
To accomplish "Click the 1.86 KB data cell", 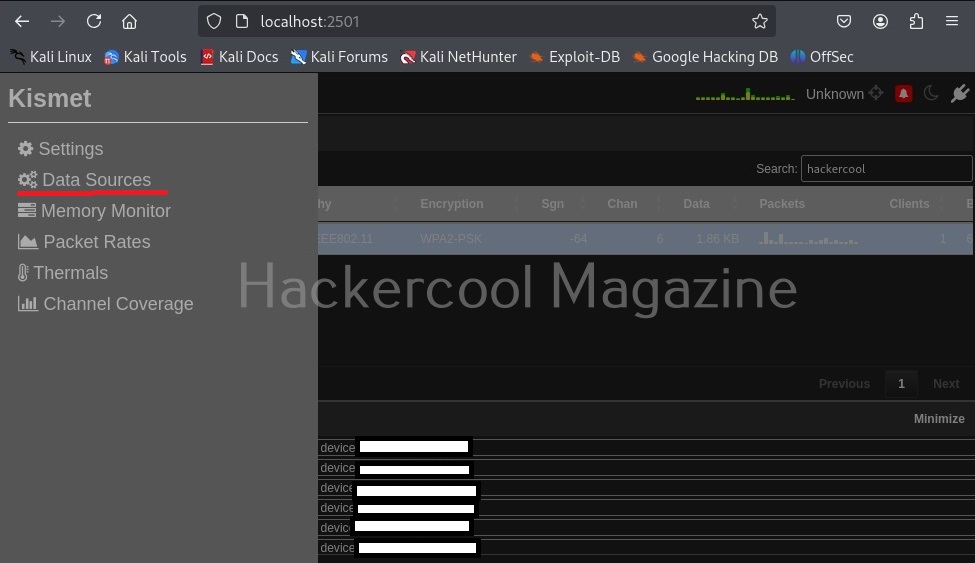I will pyautogui.click(x=717, y=239).
